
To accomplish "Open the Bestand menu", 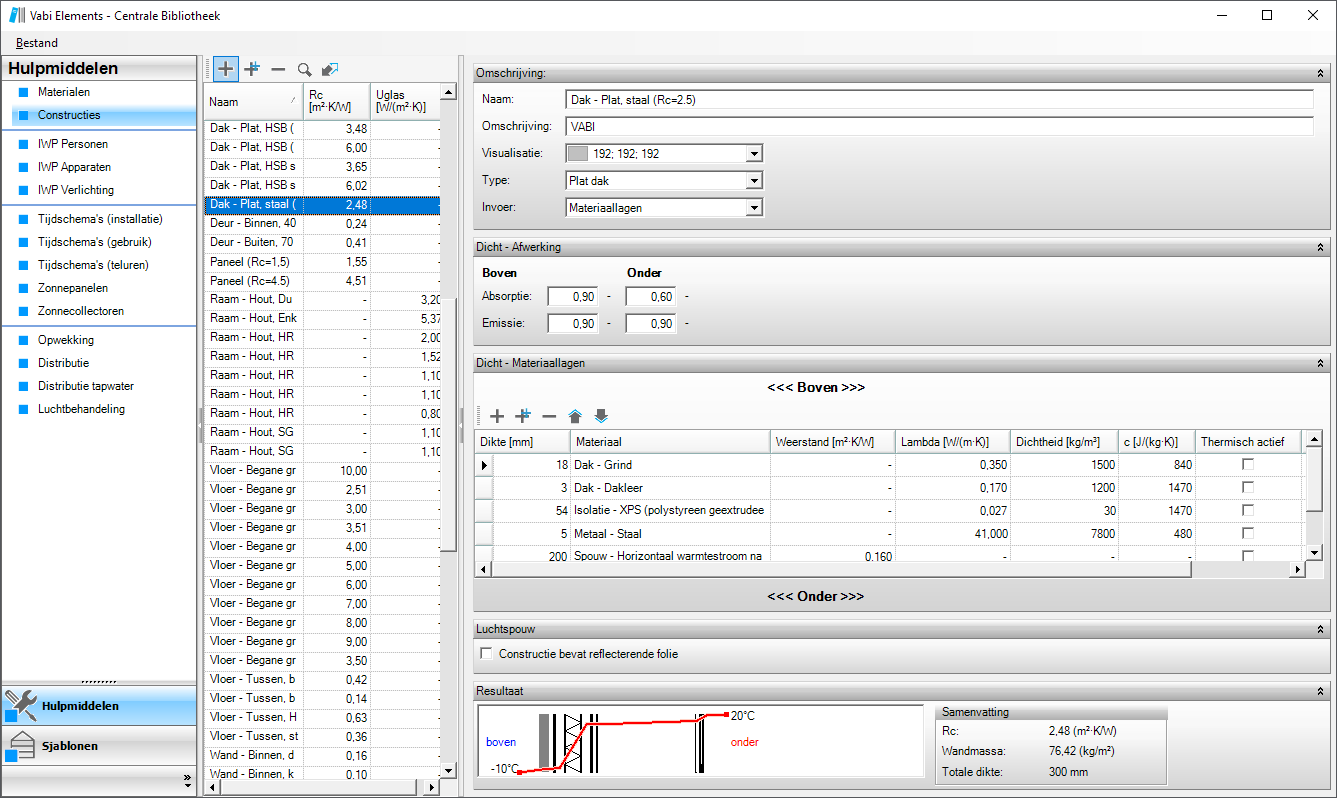I will click(x=37, y=43).
